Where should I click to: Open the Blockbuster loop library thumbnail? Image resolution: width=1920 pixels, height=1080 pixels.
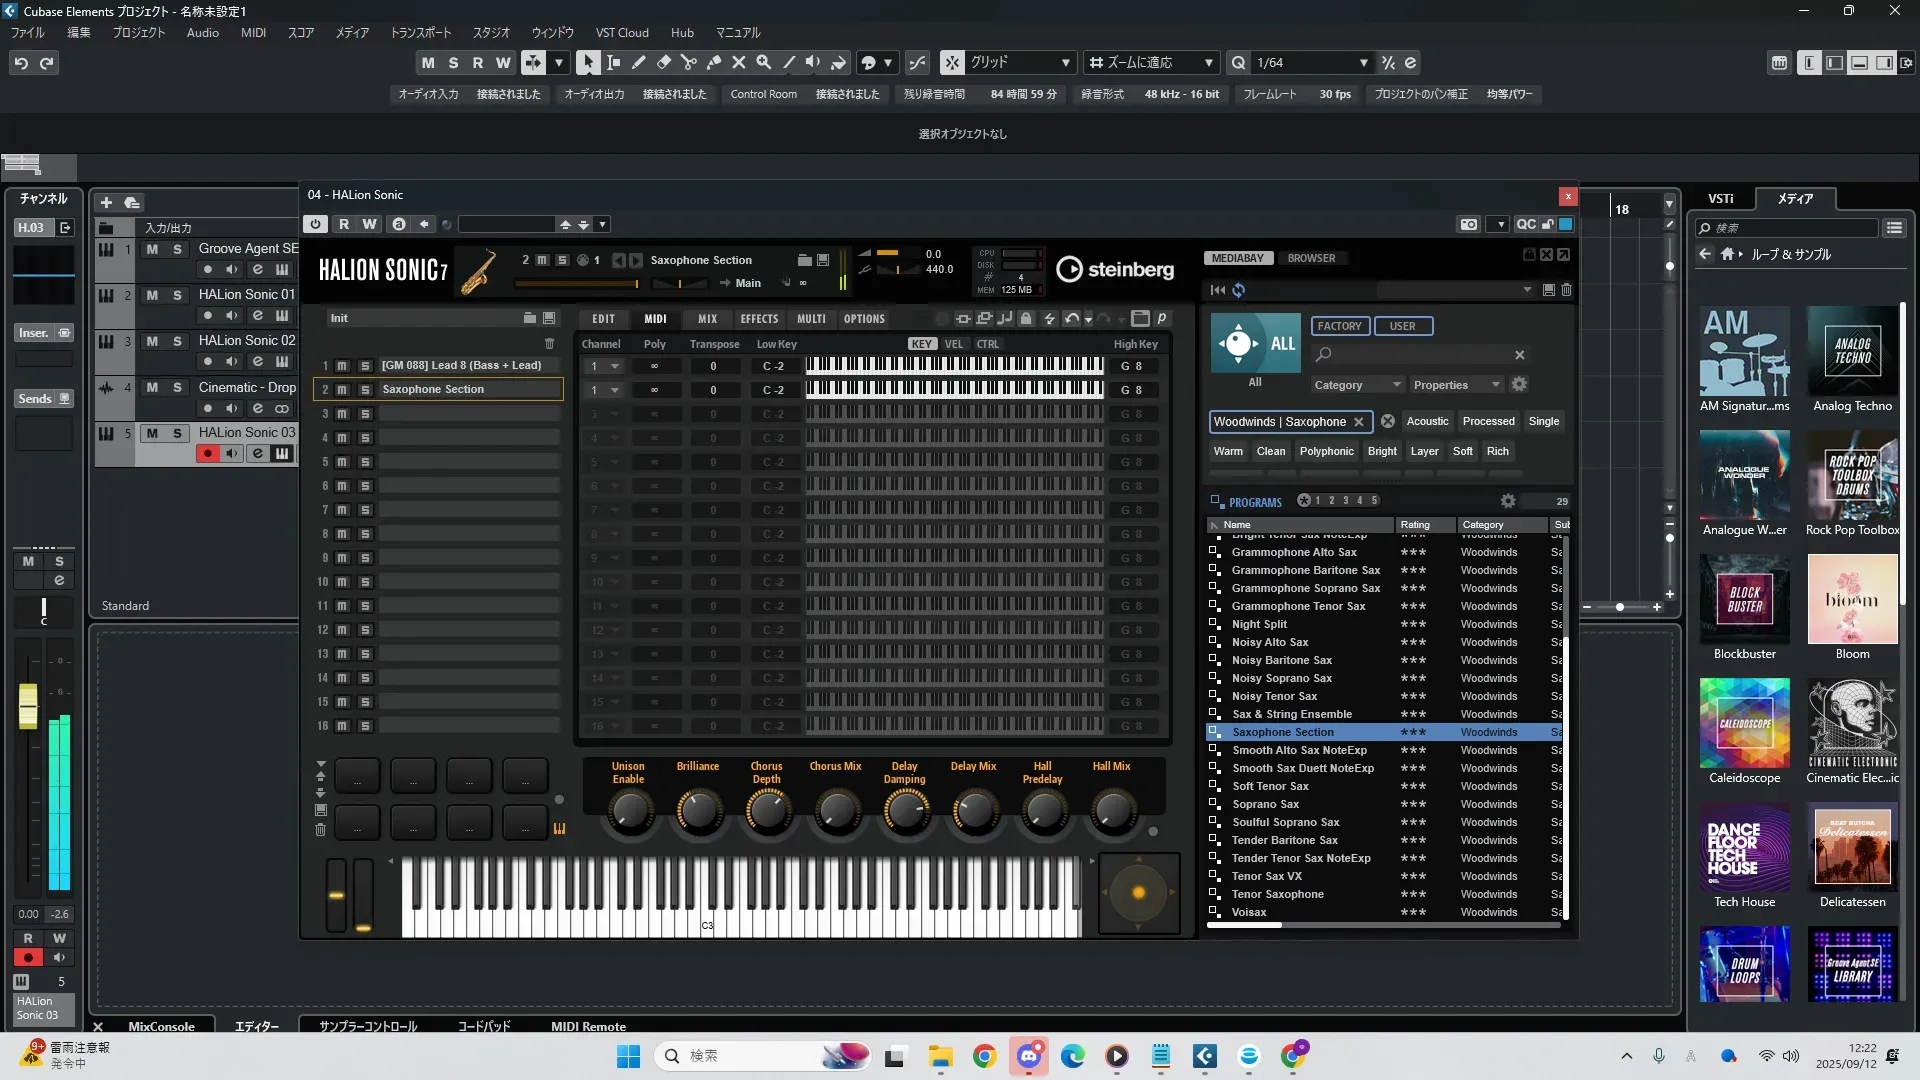tap(1744, 600)
